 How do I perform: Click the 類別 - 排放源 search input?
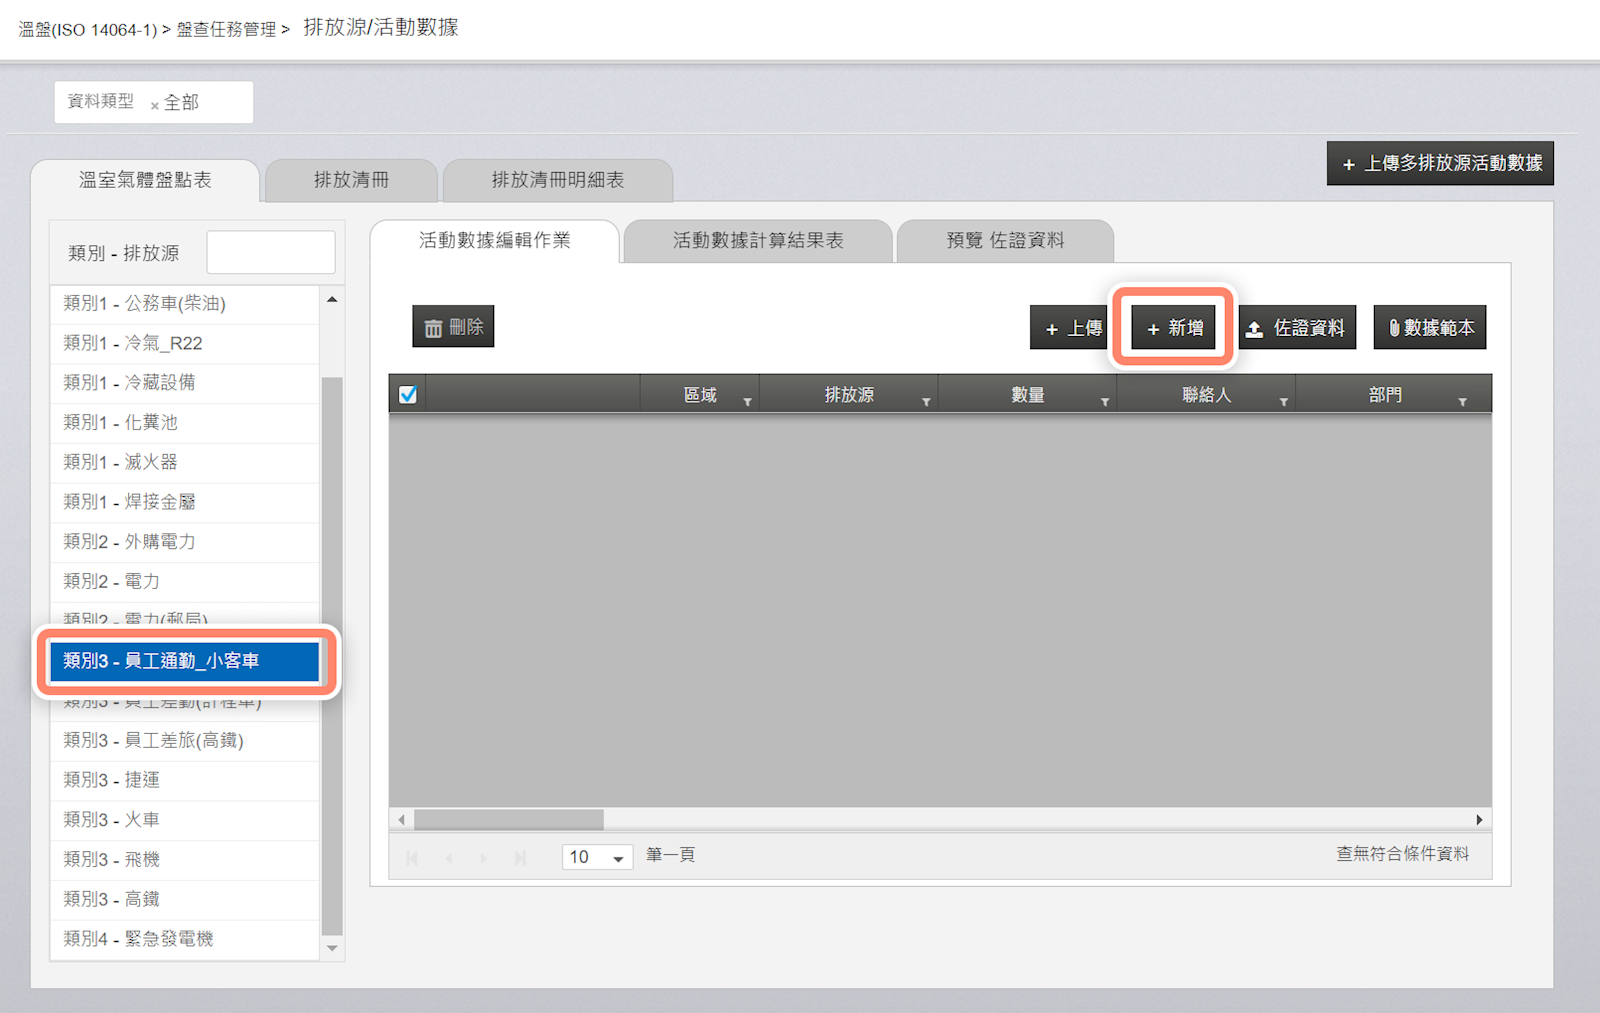(x=271, y=252)
